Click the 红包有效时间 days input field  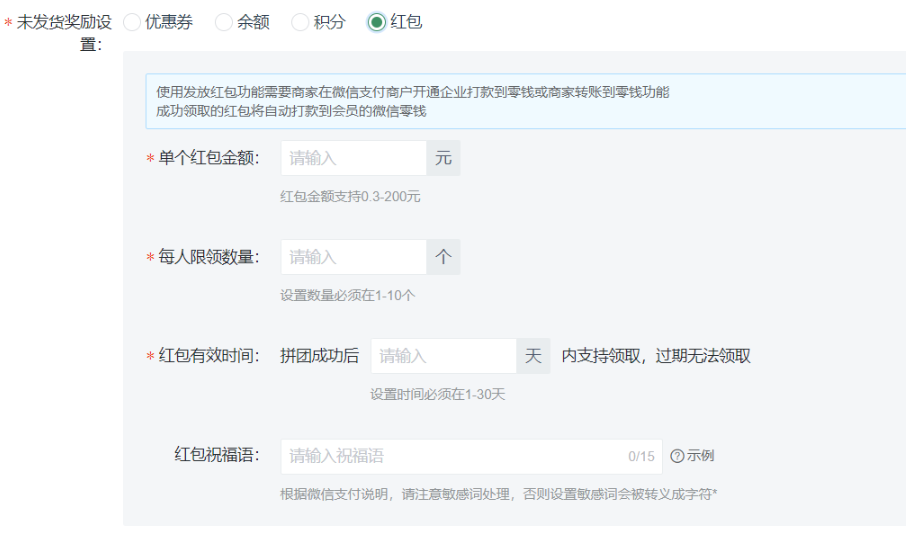click(443, 356)
